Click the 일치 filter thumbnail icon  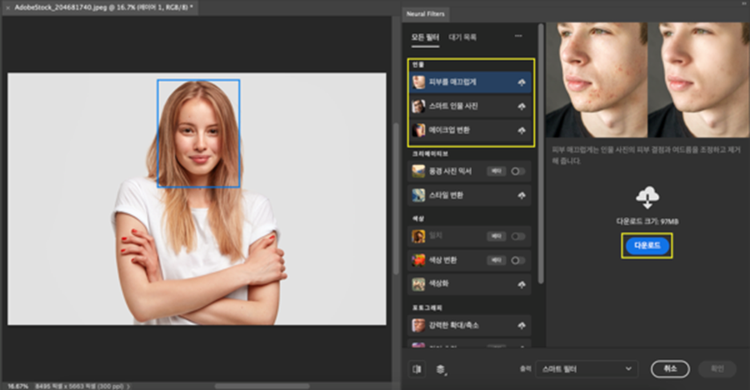pyautogui.click(x=419, y=236)
